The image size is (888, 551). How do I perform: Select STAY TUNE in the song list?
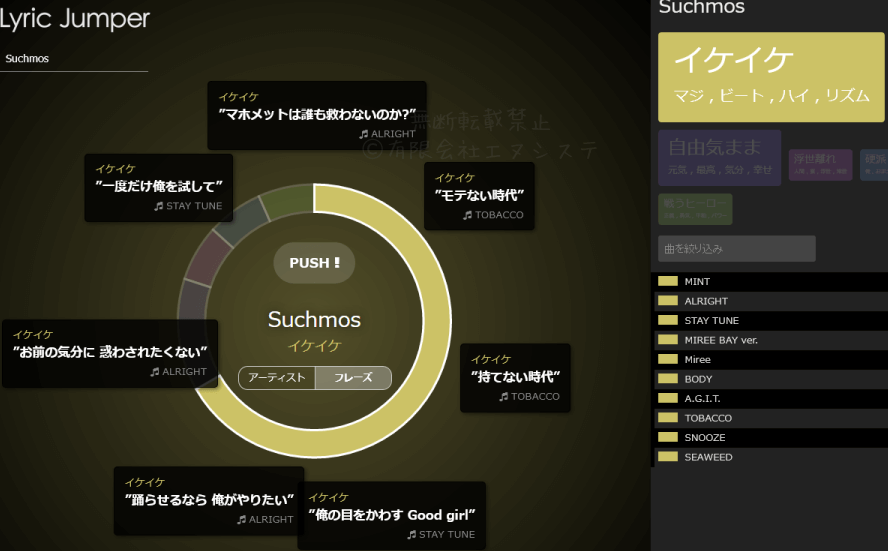tap(771, 321)
